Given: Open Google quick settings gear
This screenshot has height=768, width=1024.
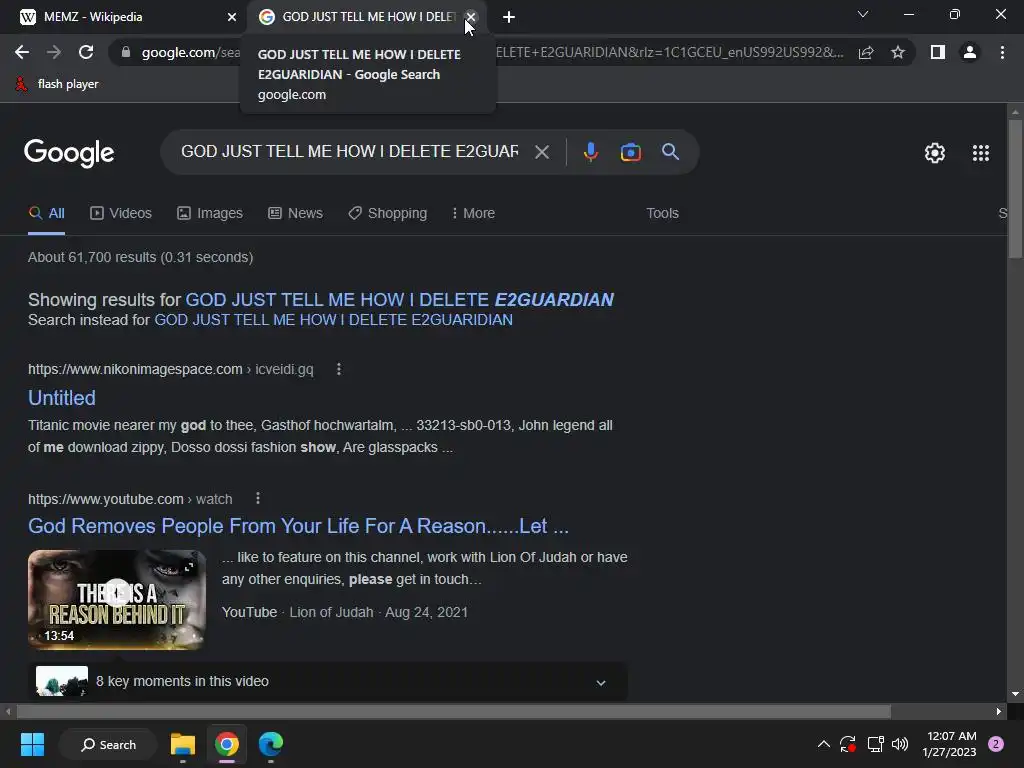Looking at the screenshot, I should tap(935, 153).
